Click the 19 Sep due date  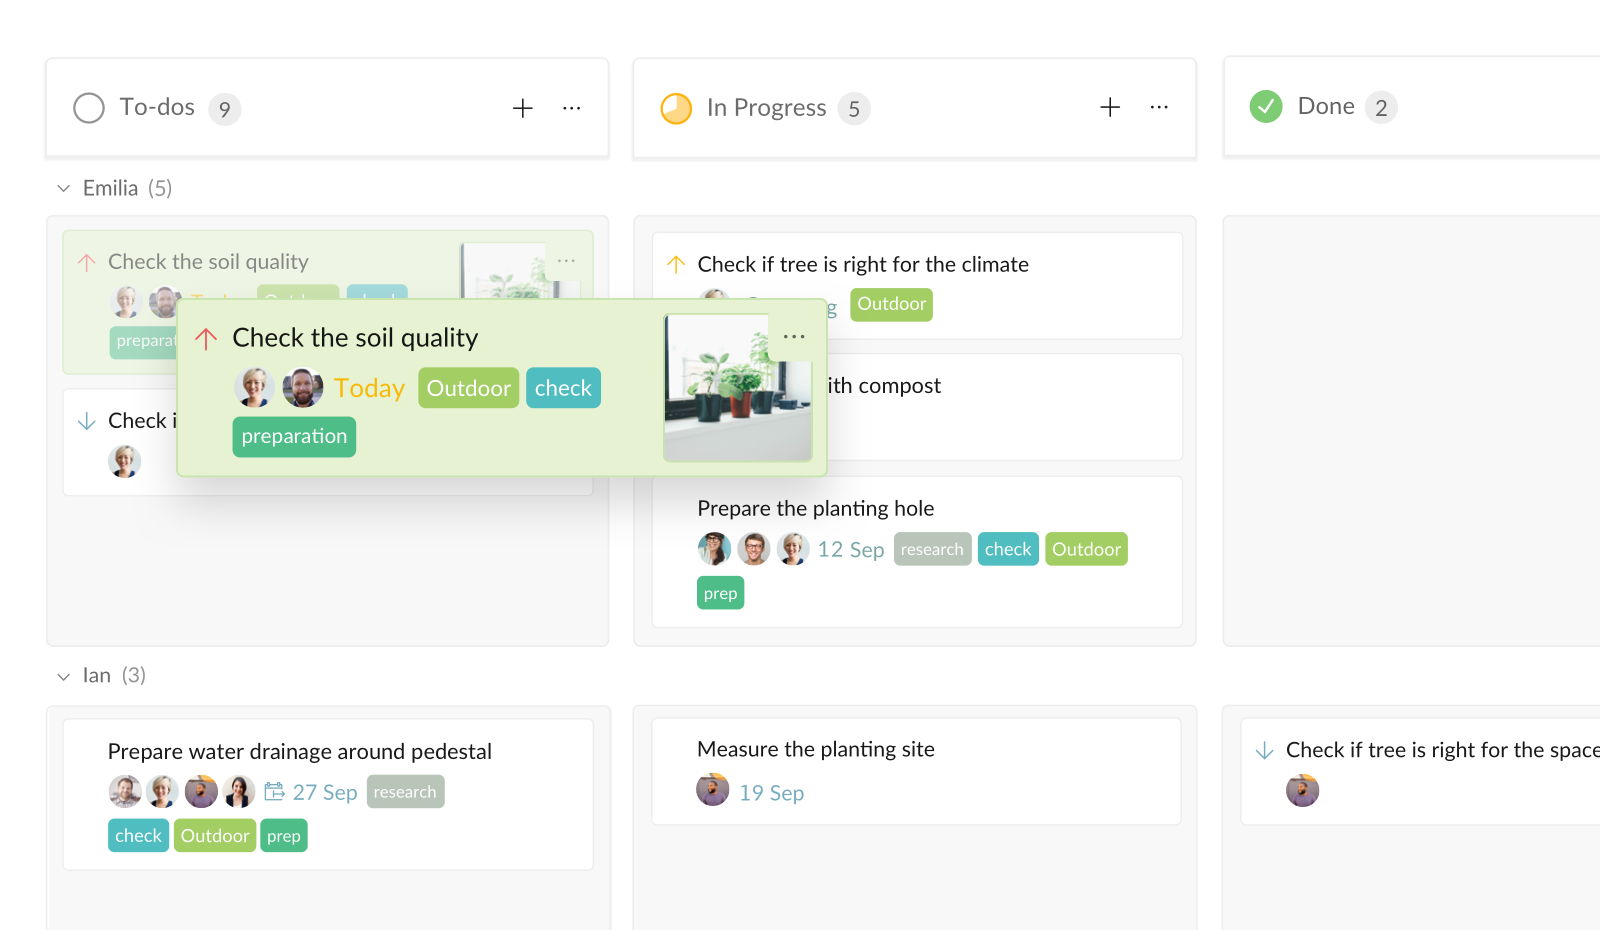[772, 793]
